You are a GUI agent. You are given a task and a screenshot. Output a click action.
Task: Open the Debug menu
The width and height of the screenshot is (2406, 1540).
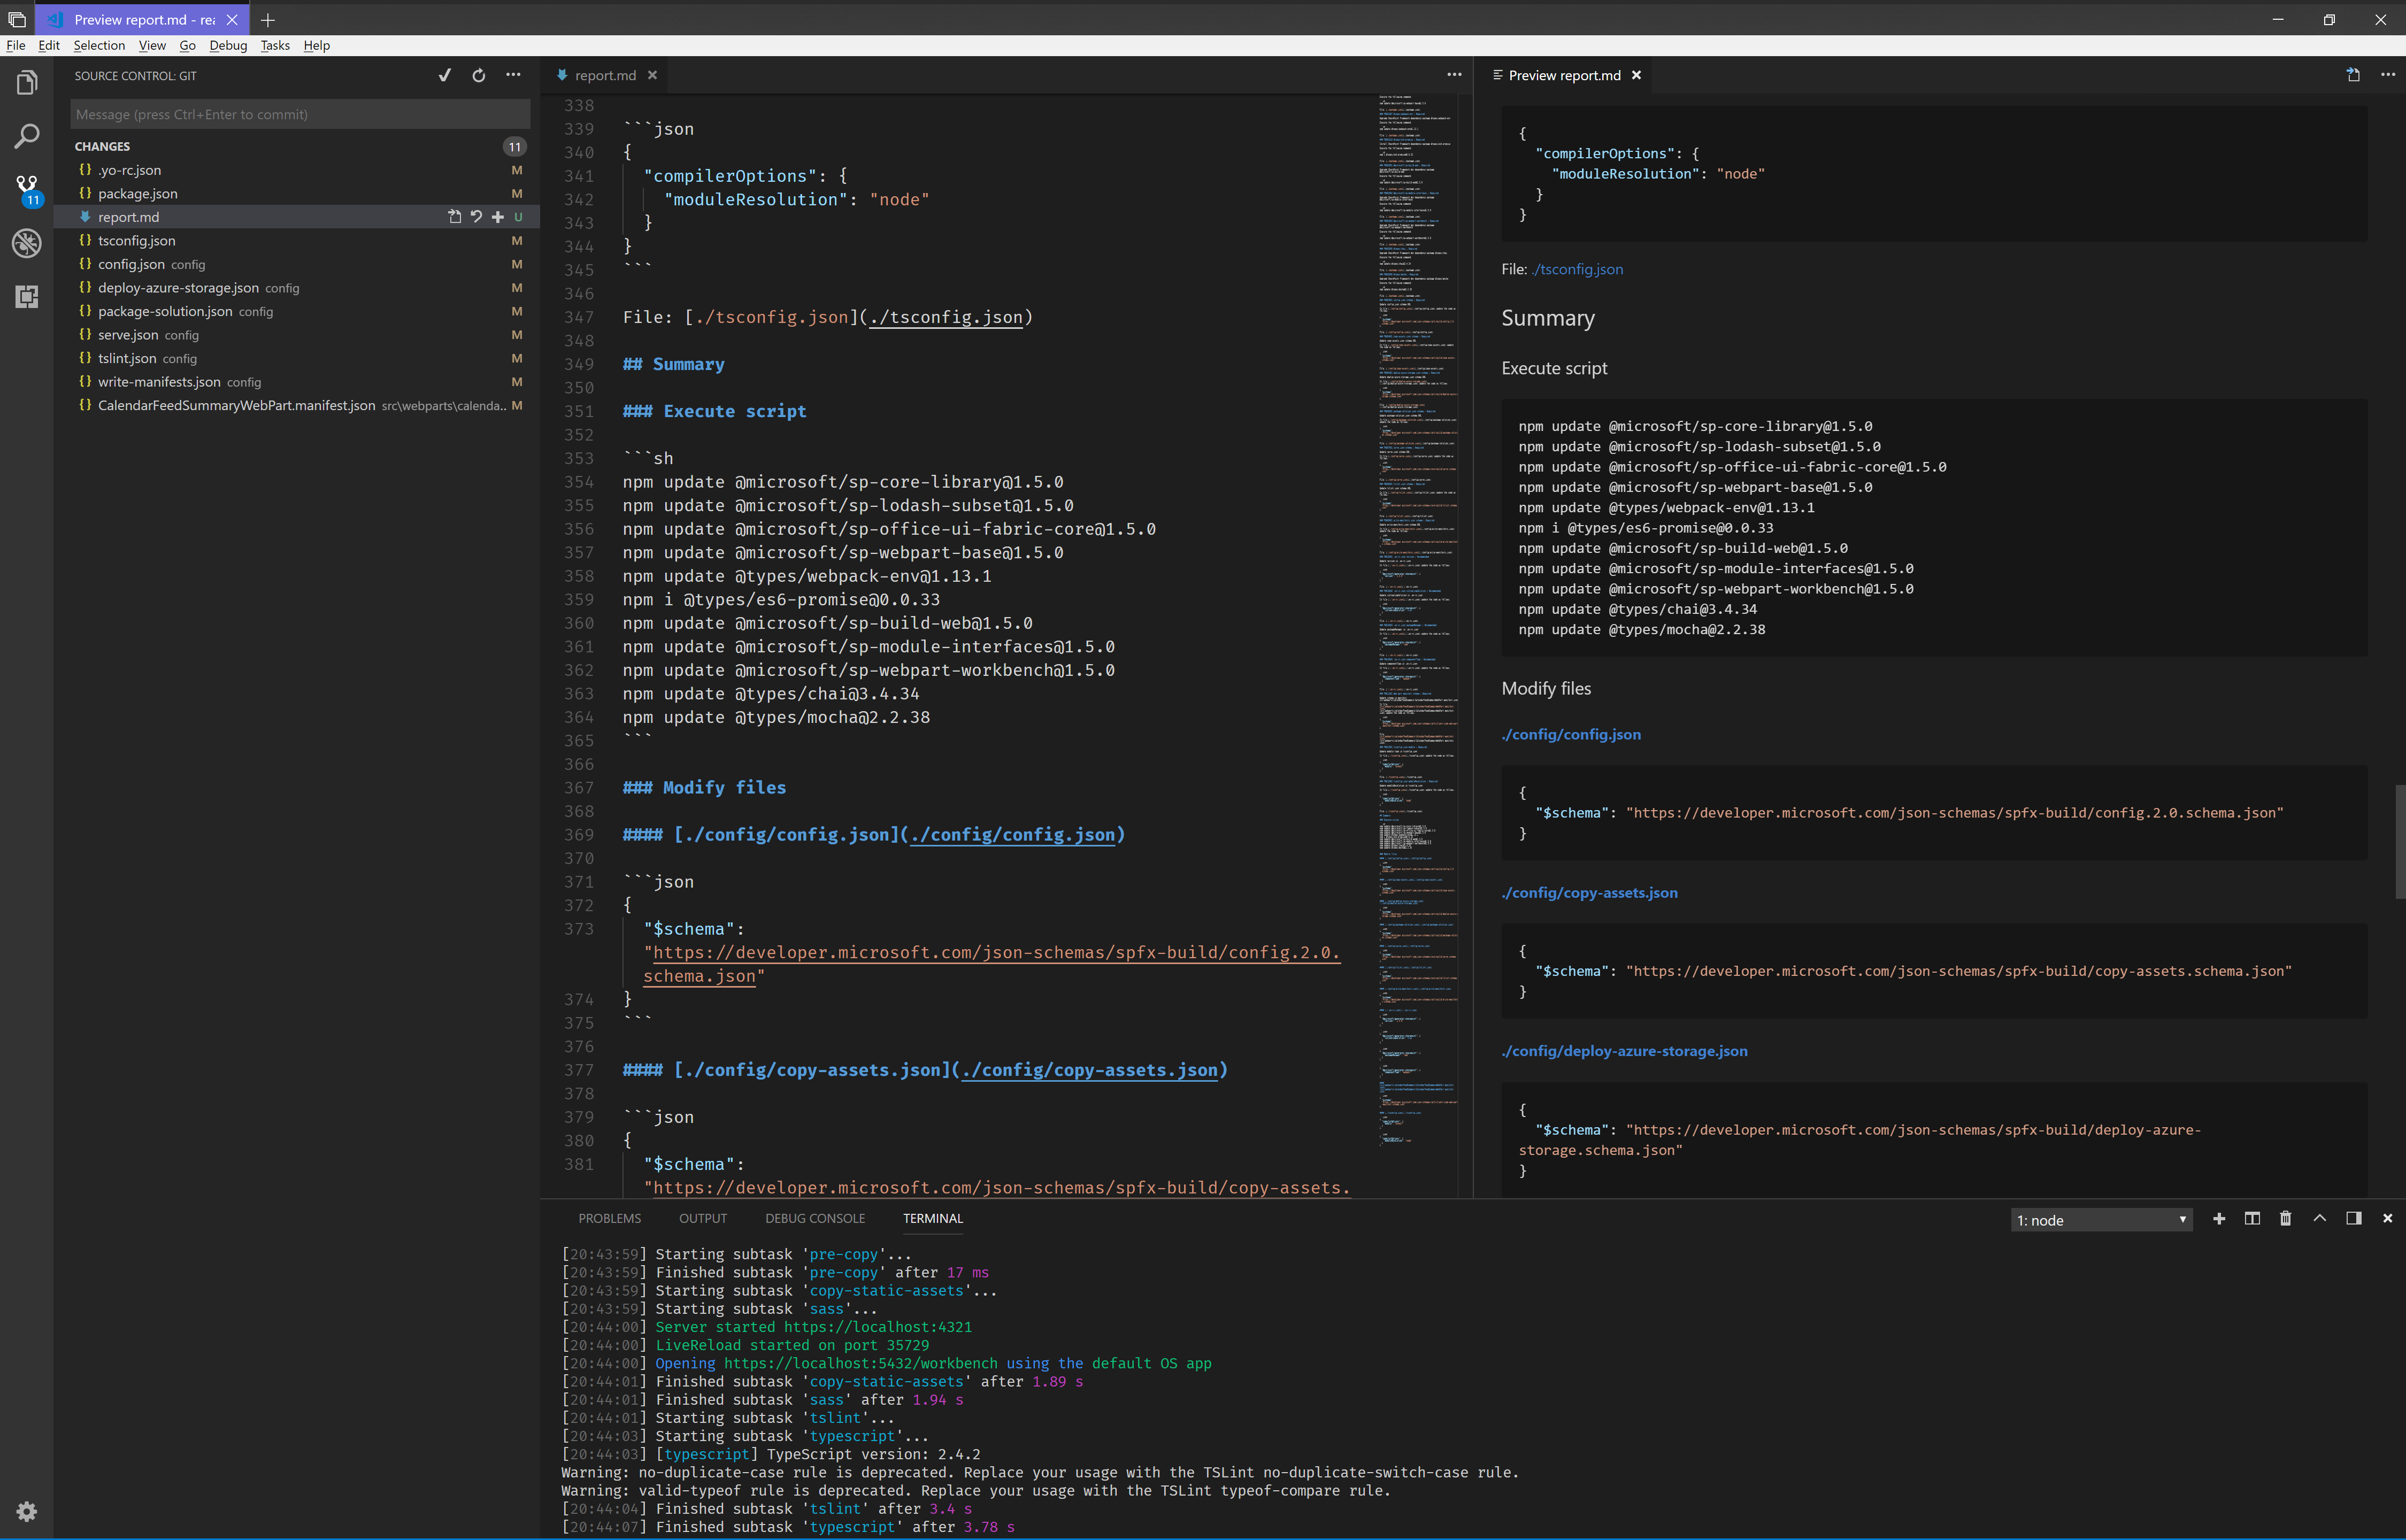coord(228,45)
